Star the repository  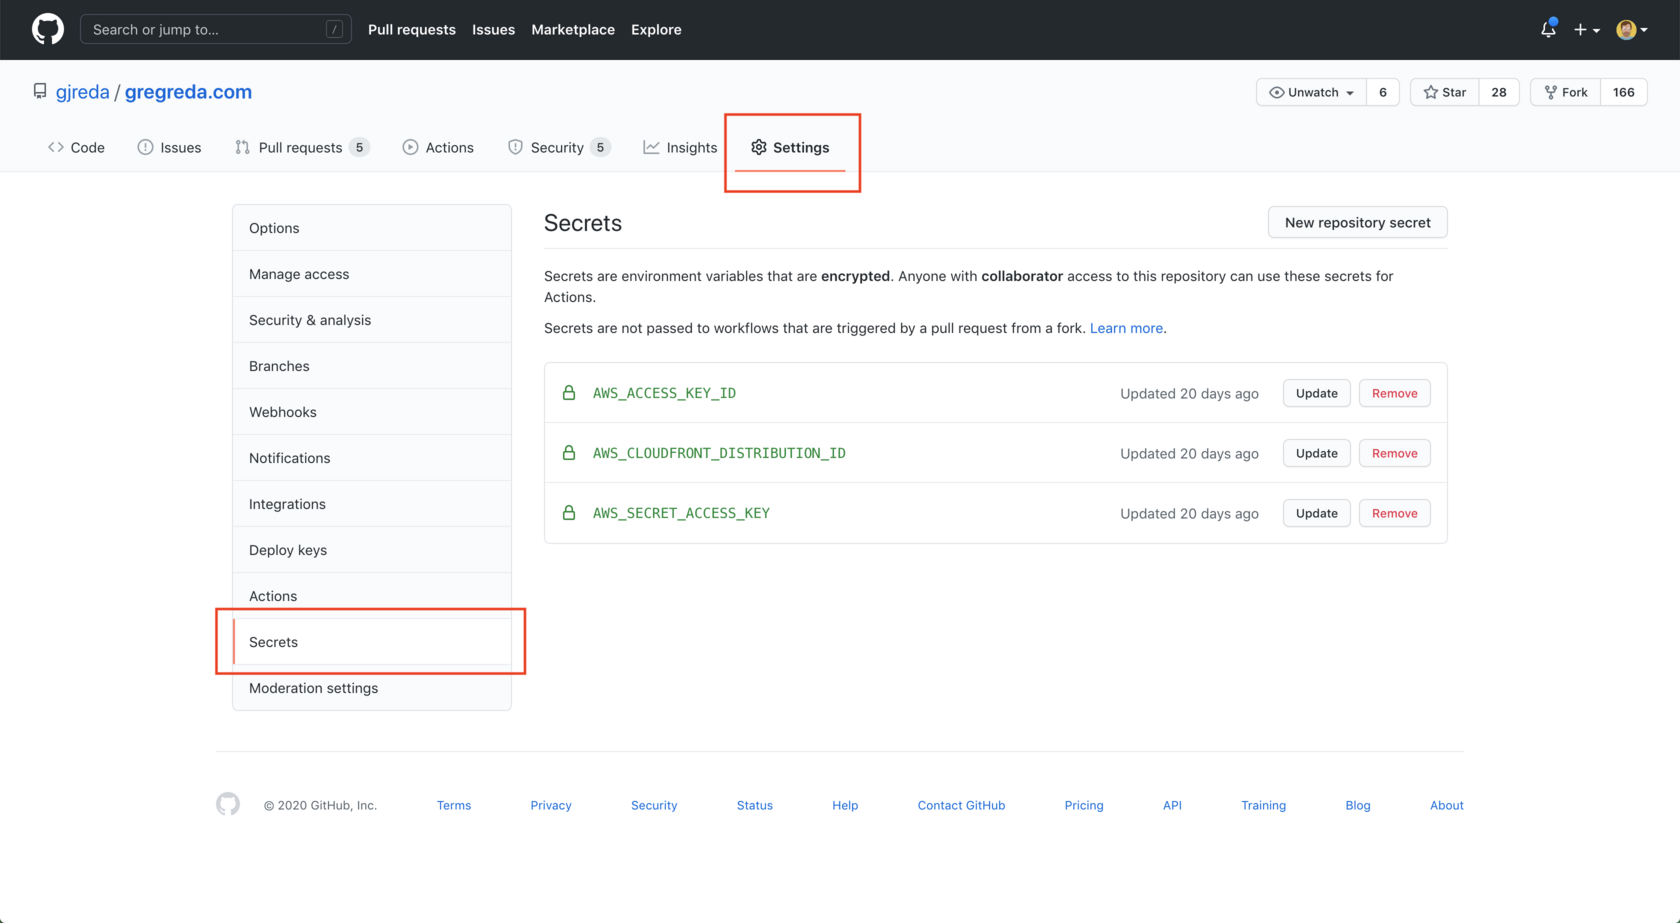coord(1444,92)
